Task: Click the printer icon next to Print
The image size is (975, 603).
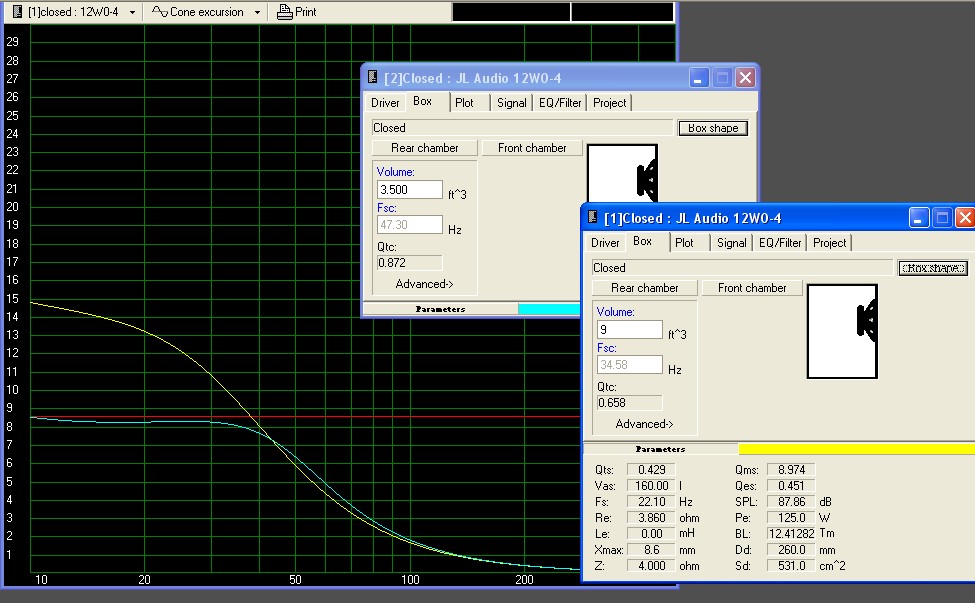Action: [x=284, y=12]
